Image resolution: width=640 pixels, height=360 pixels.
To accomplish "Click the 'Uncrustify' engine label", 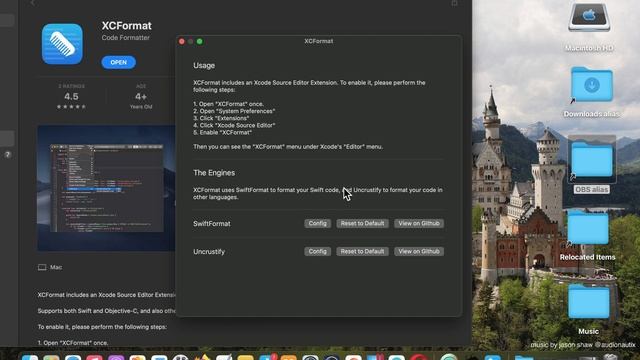I will pyautogui.click(x=209, y=252).
